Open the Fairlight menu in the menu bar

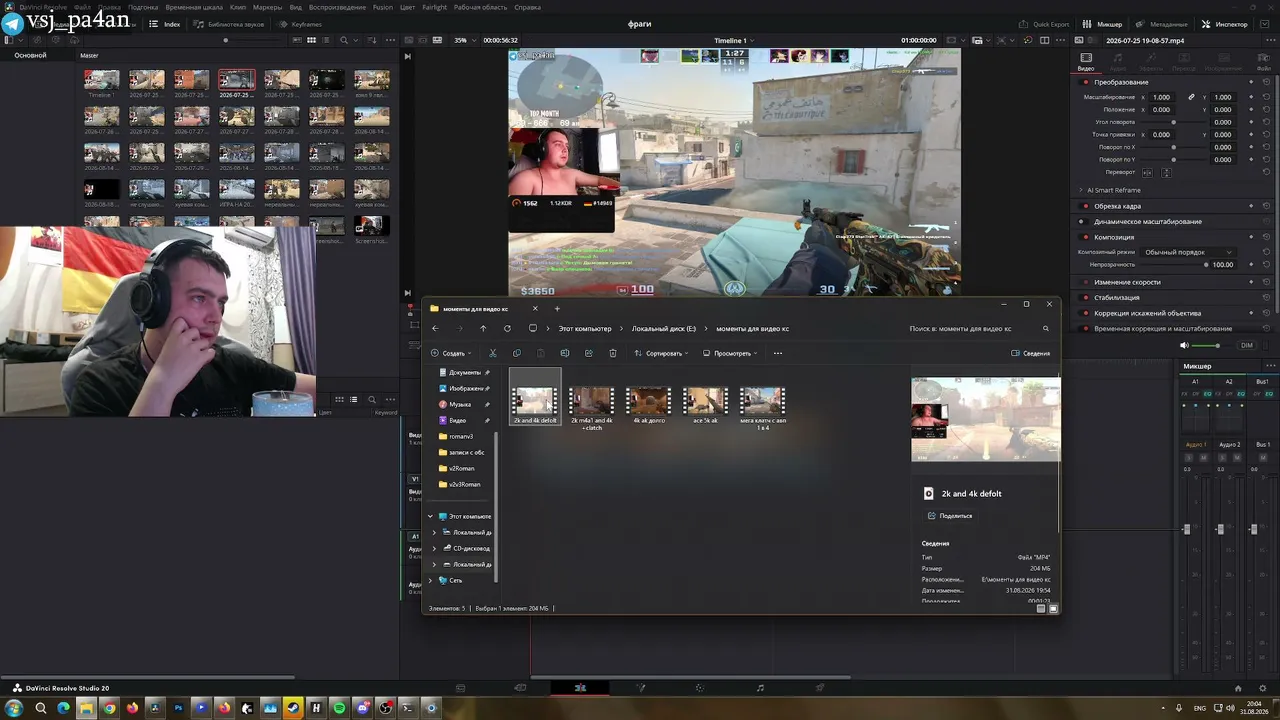point(435,7)
